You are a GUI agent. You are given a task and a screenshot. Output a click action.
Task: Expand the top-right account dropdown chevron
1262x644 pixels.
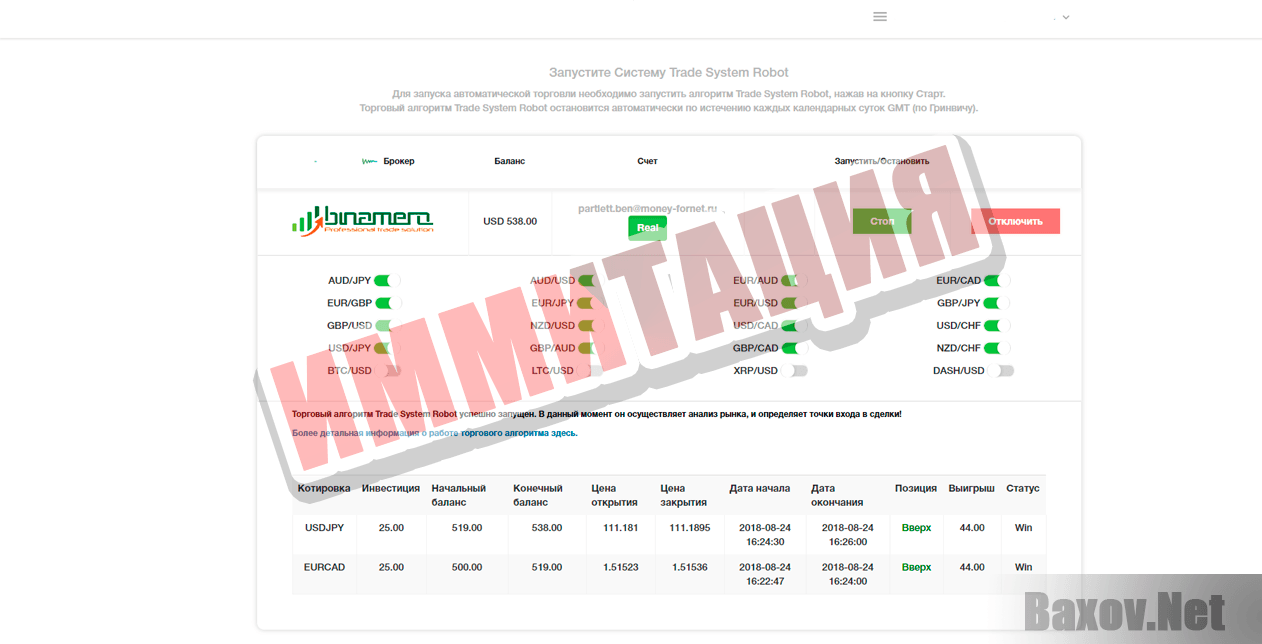tap(1065, 17)
